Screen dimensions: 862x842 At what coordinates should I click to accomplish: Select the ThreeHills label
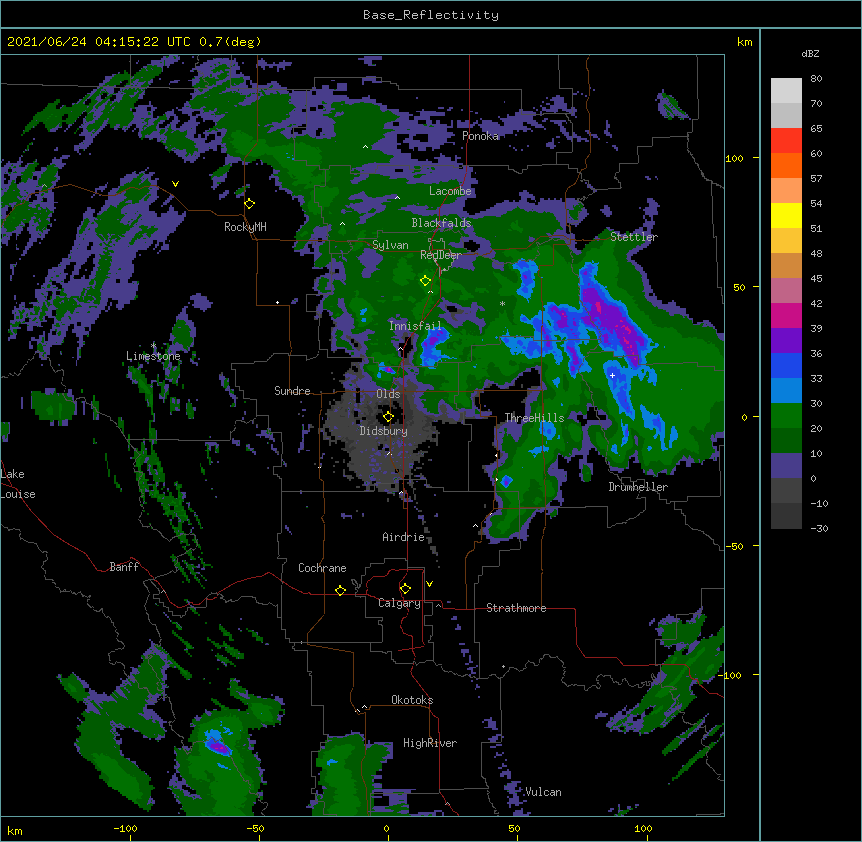[x=534, y=418]
